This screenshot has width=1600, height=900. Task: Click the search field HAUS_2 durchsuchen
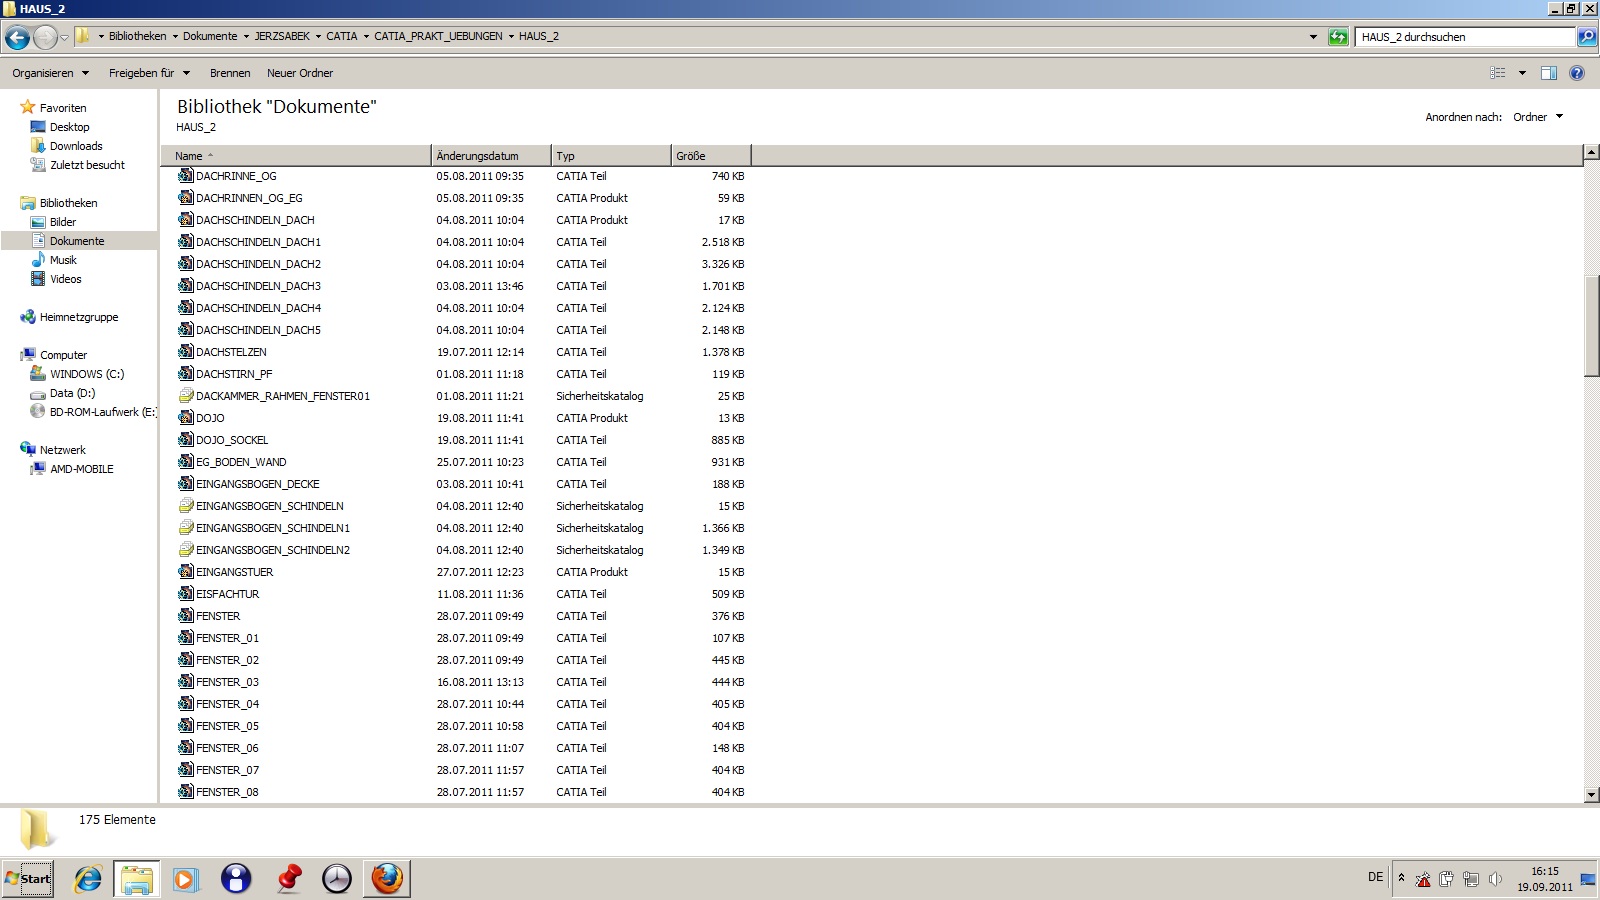(1465, 37)
